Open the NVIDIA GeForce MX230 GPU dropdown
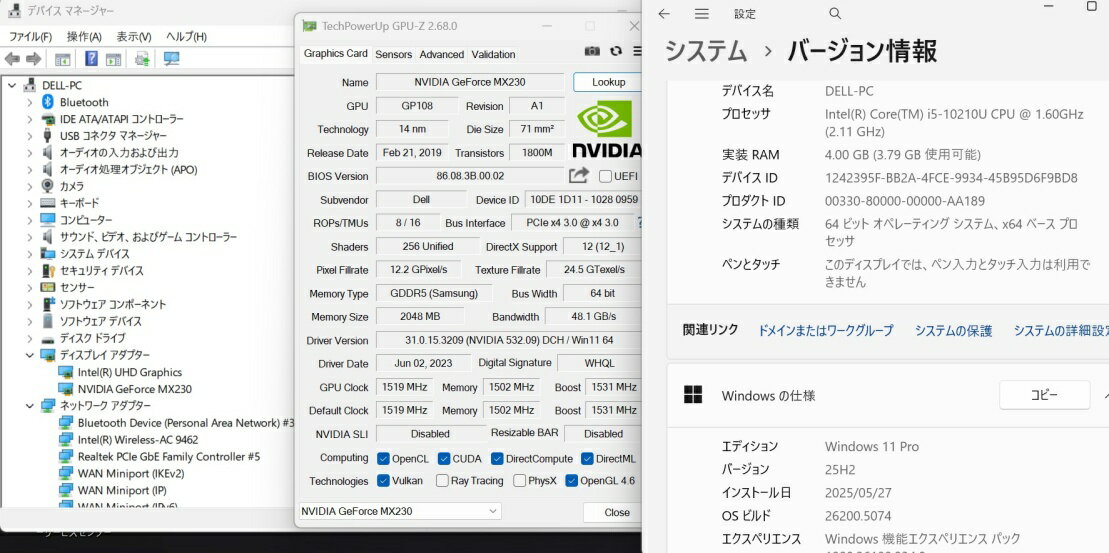Viewport: 1109px width, 553px height. click(x=400, y=512)
